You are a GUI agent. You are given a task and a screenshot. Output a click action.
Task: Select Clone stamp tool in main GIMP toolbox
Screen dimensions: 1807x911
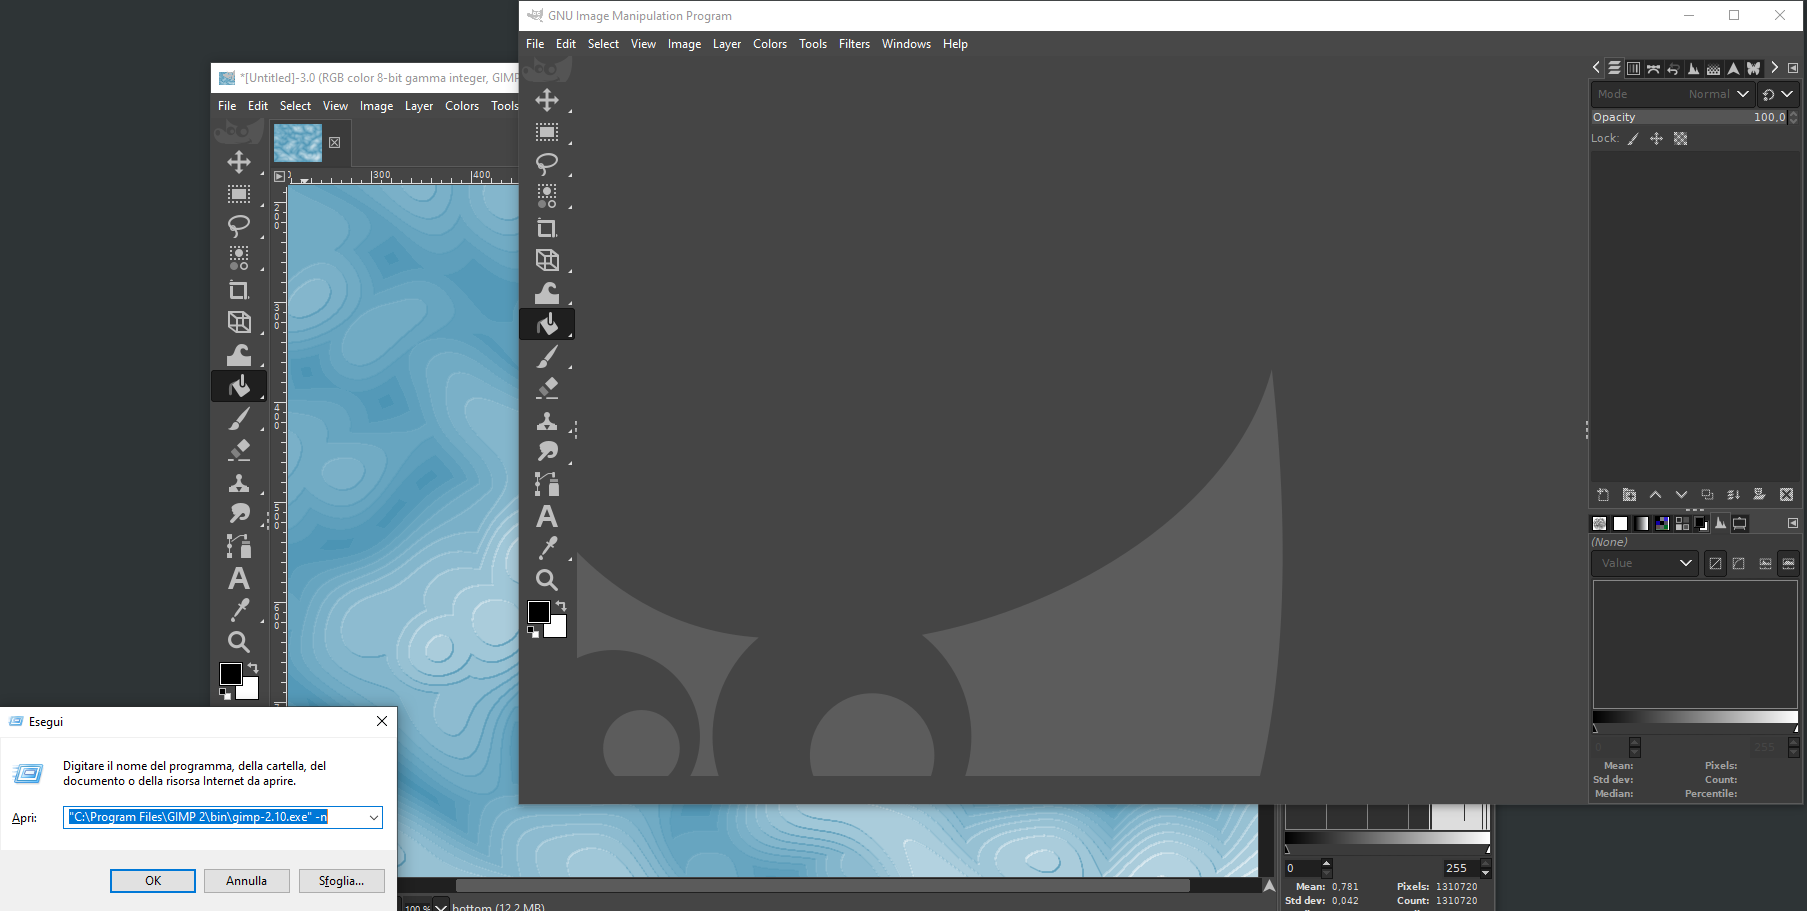(547, 420)
